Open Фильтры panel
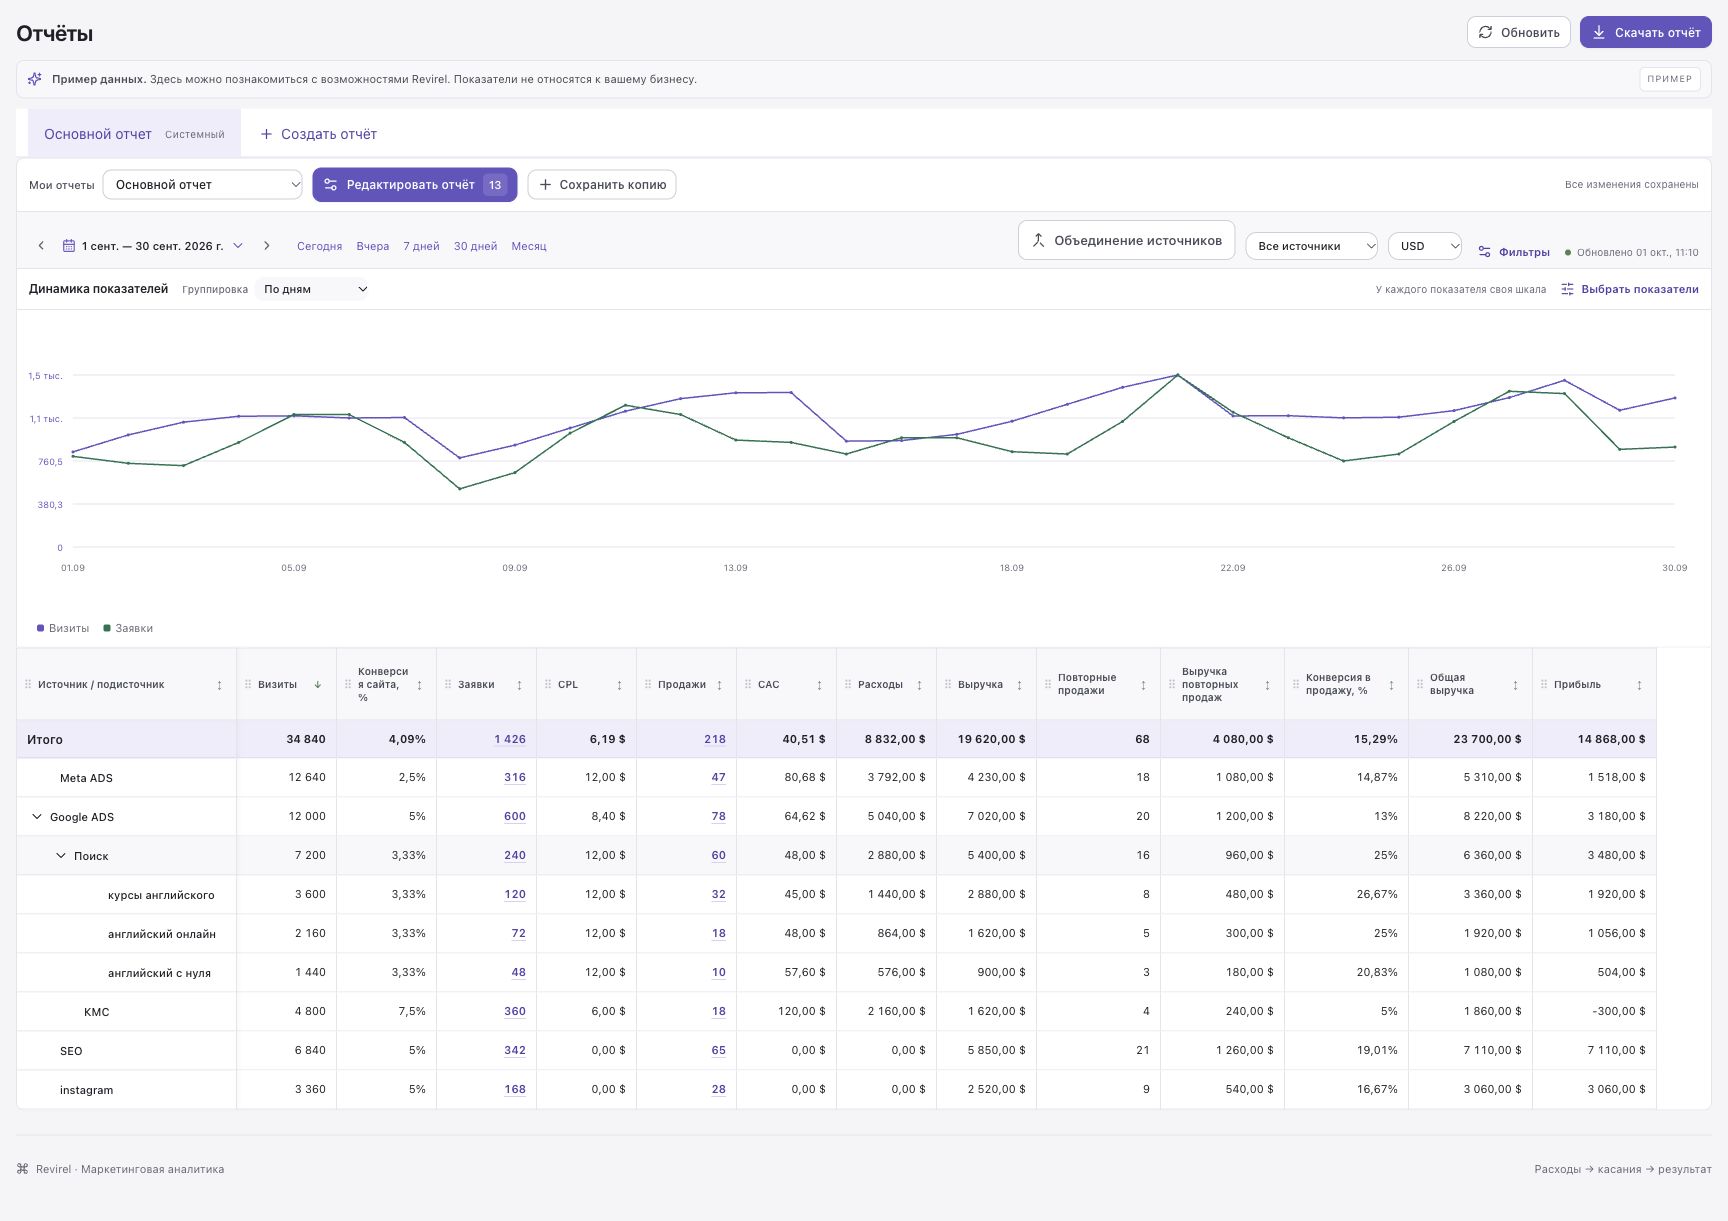1728x1221 pixels. 1514,252
